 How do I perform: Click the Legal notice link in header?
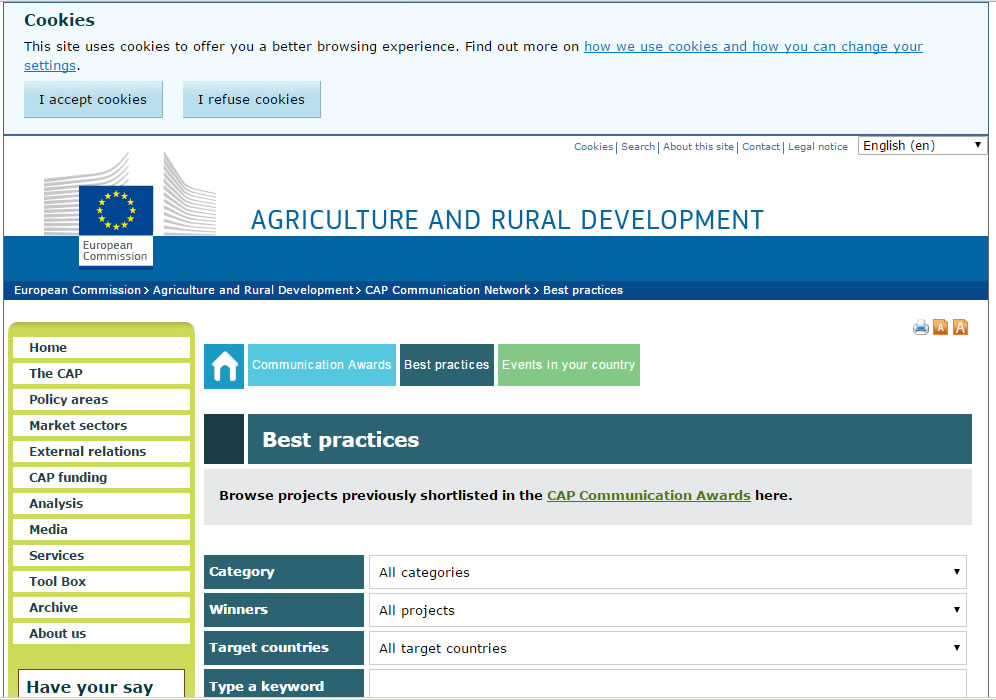tap(817, 147)
